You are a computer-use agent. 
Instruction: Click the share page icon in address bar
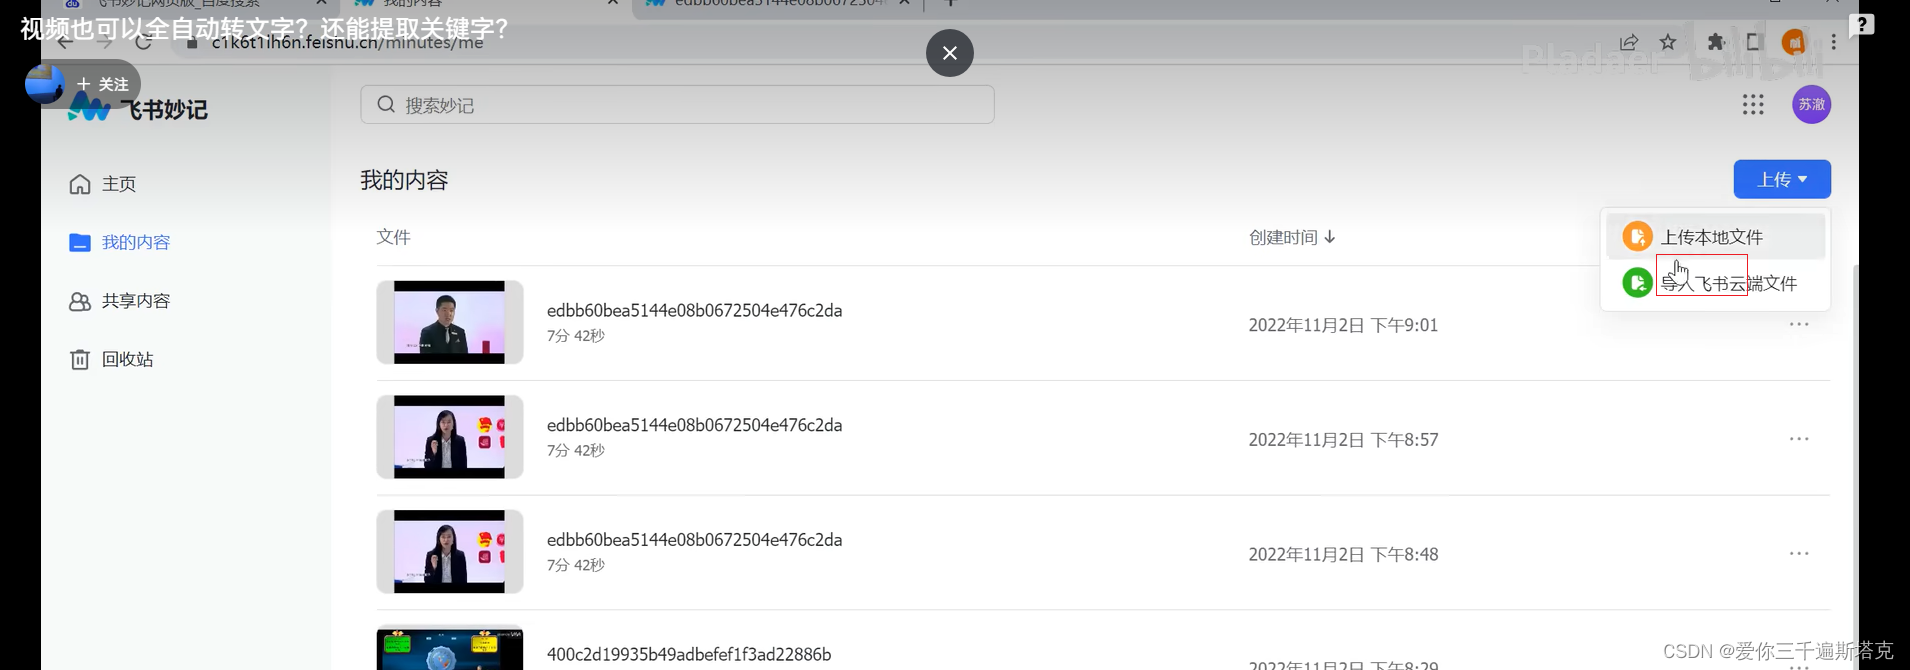click(1629, 42)
